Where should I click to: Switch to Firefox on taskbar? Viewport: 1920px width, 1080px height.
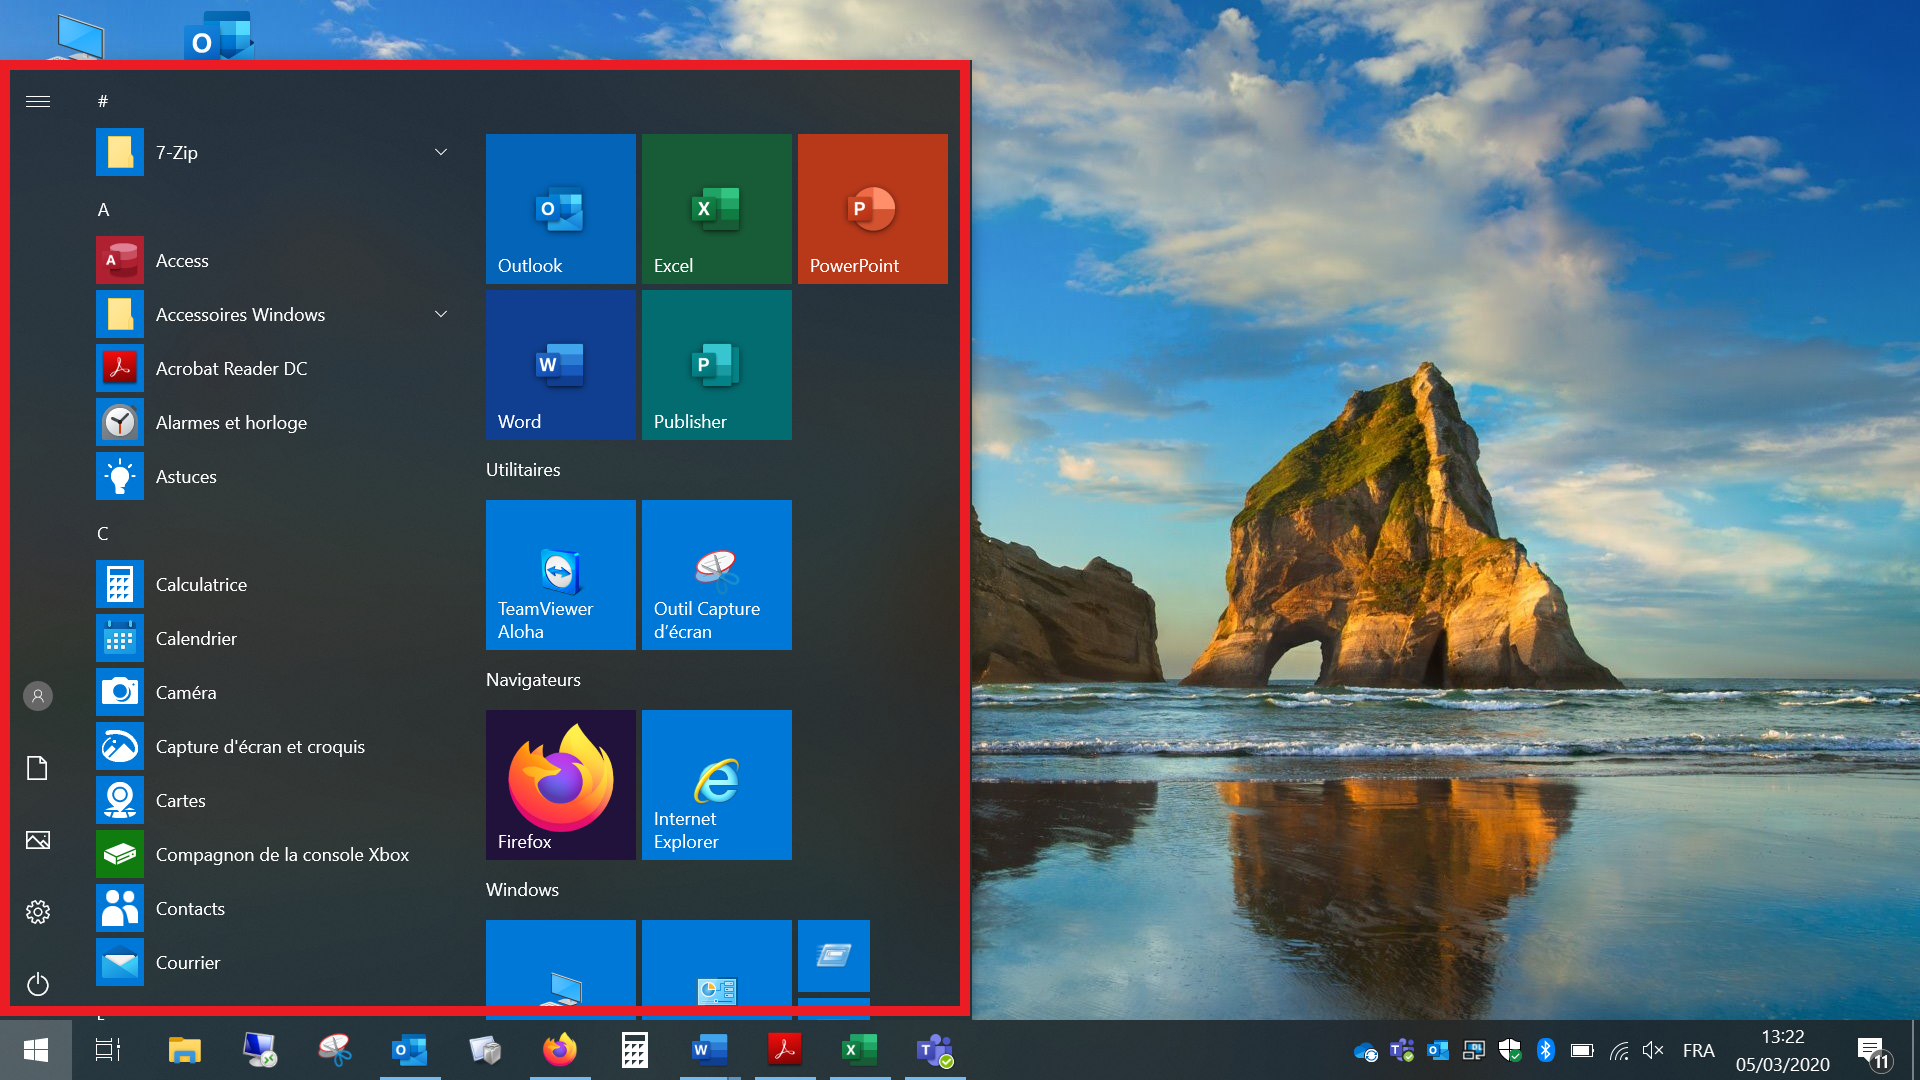[560, 1050]
